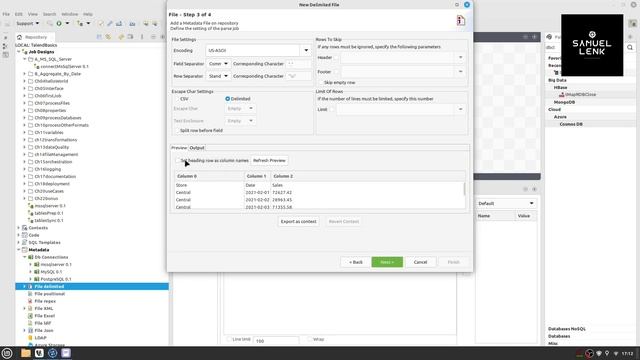Click the network icon in system tray
Screen dimensions: 640x360
coord(616,353)
